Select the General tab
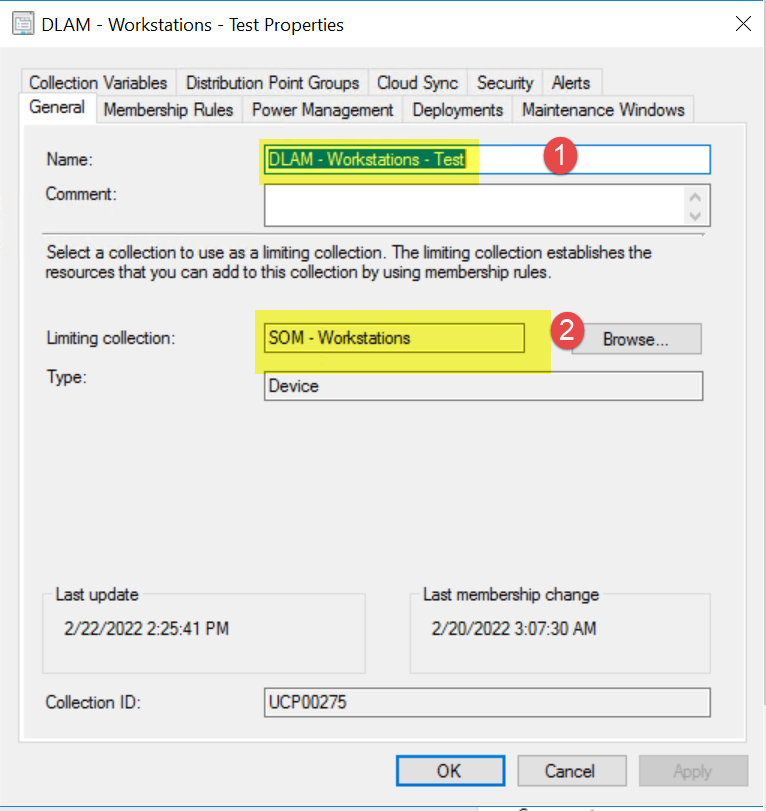 57,108
